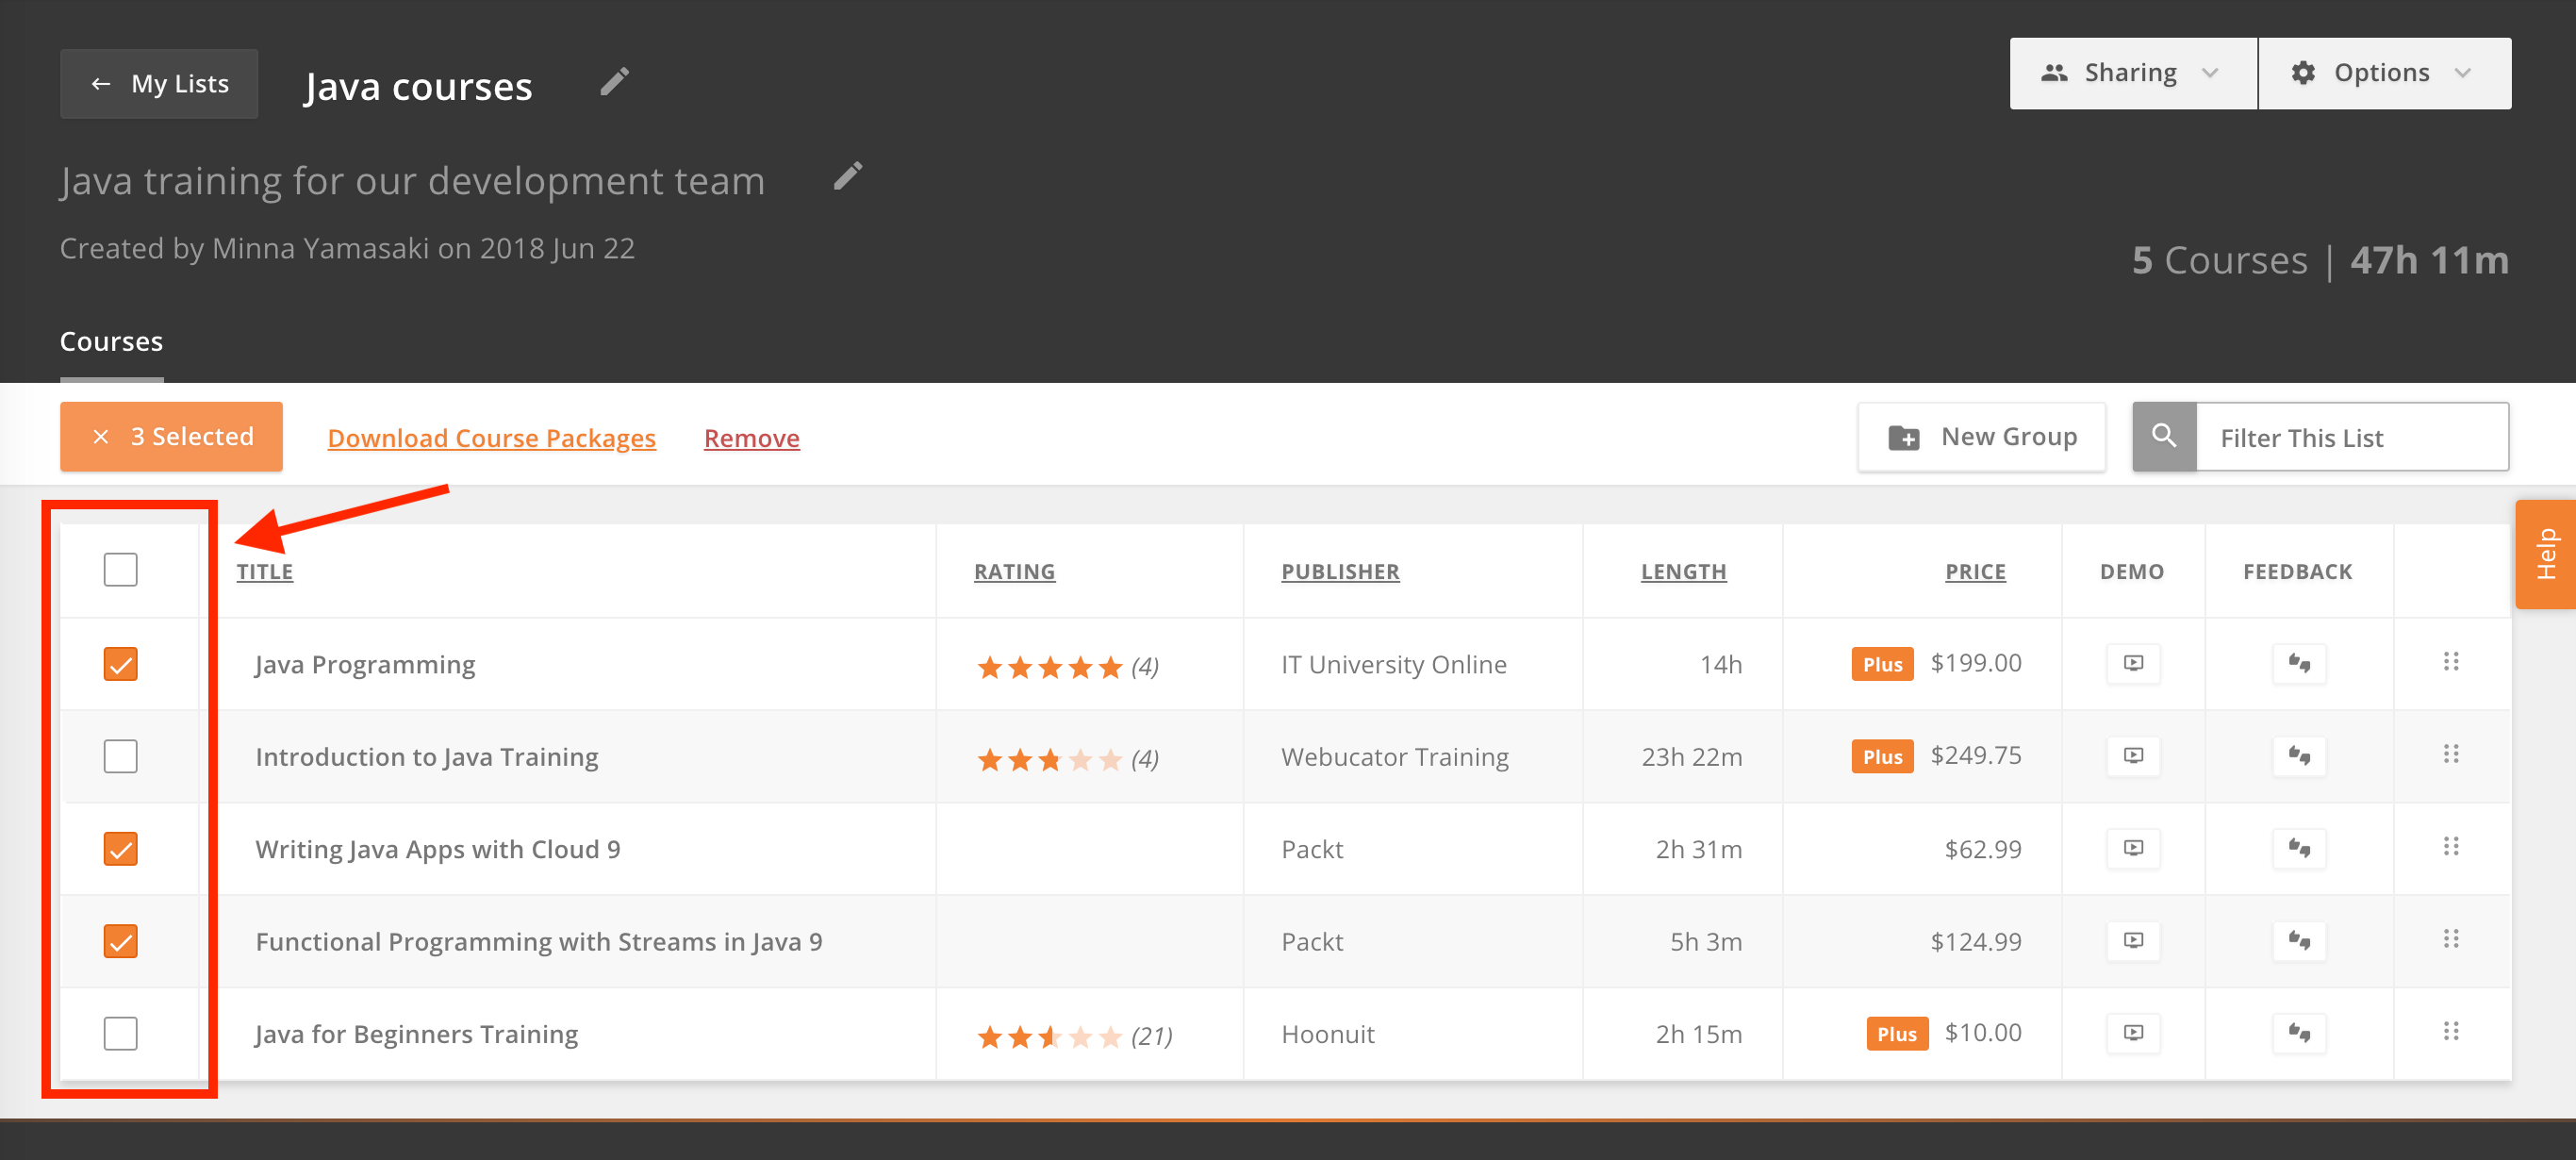Open demo for Java for Beginners Training
Image resolution: width=2576 pixels, height=1160 pixels.
click(x=2132, y=1033)
